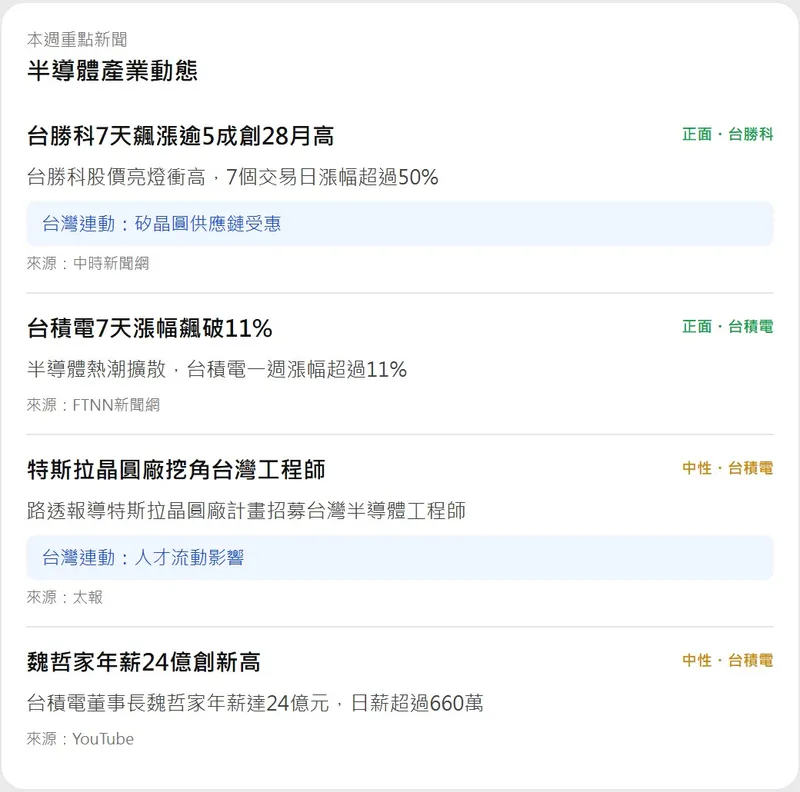Image resolution: width=800 pixels, height=792 pixels.
Task: Visit the YouTube source link
Action: click(103, 739)
